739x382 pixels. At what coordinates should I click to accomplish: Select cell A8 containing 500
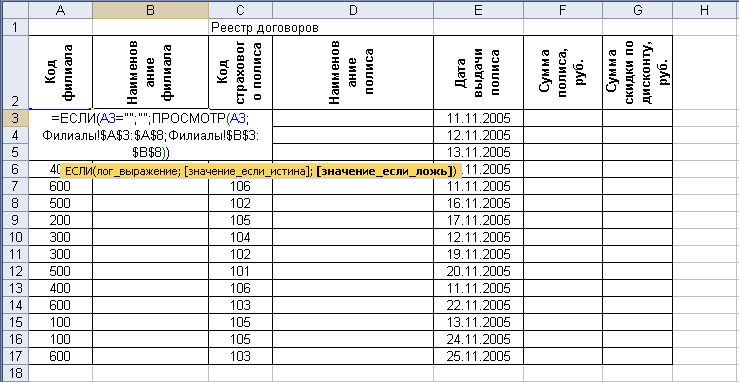point(60,203)
